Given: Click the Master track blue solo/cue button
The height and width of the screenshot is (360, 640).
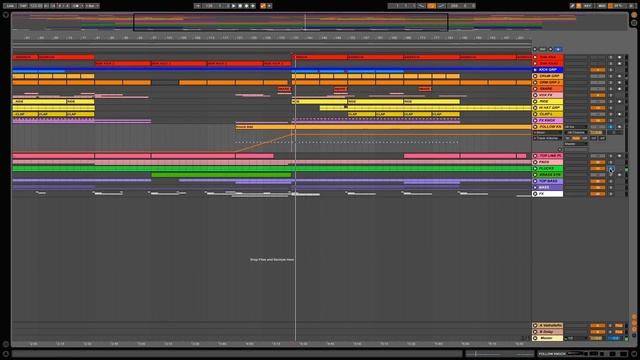Looking at the screenshot, I should coord(614,338).
